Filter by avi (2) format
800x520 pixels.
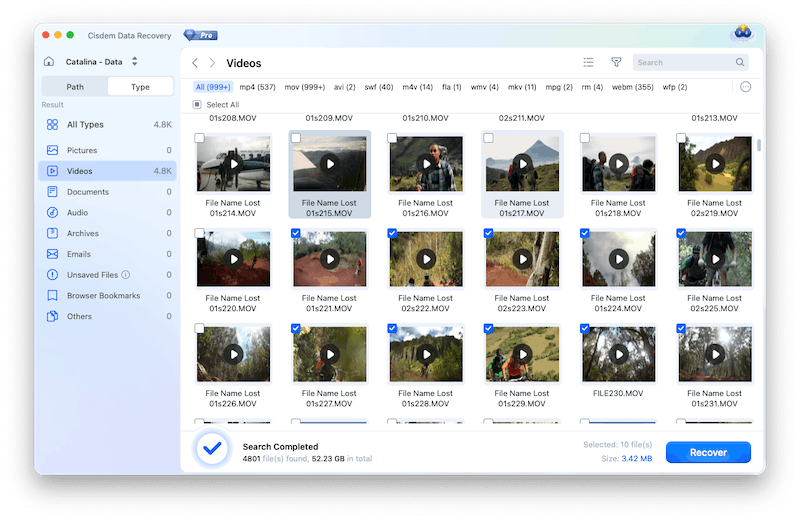(345, 87)
